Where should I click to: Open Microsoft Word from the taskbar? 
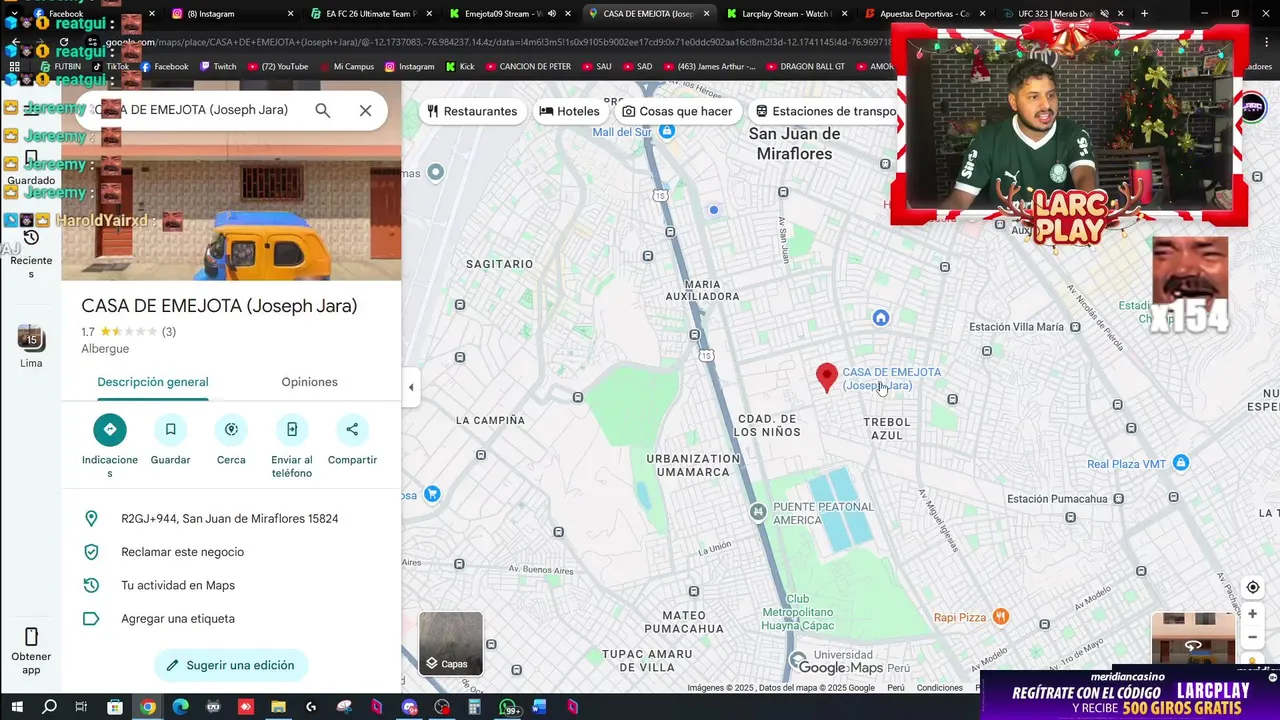[x=540, y=707]
